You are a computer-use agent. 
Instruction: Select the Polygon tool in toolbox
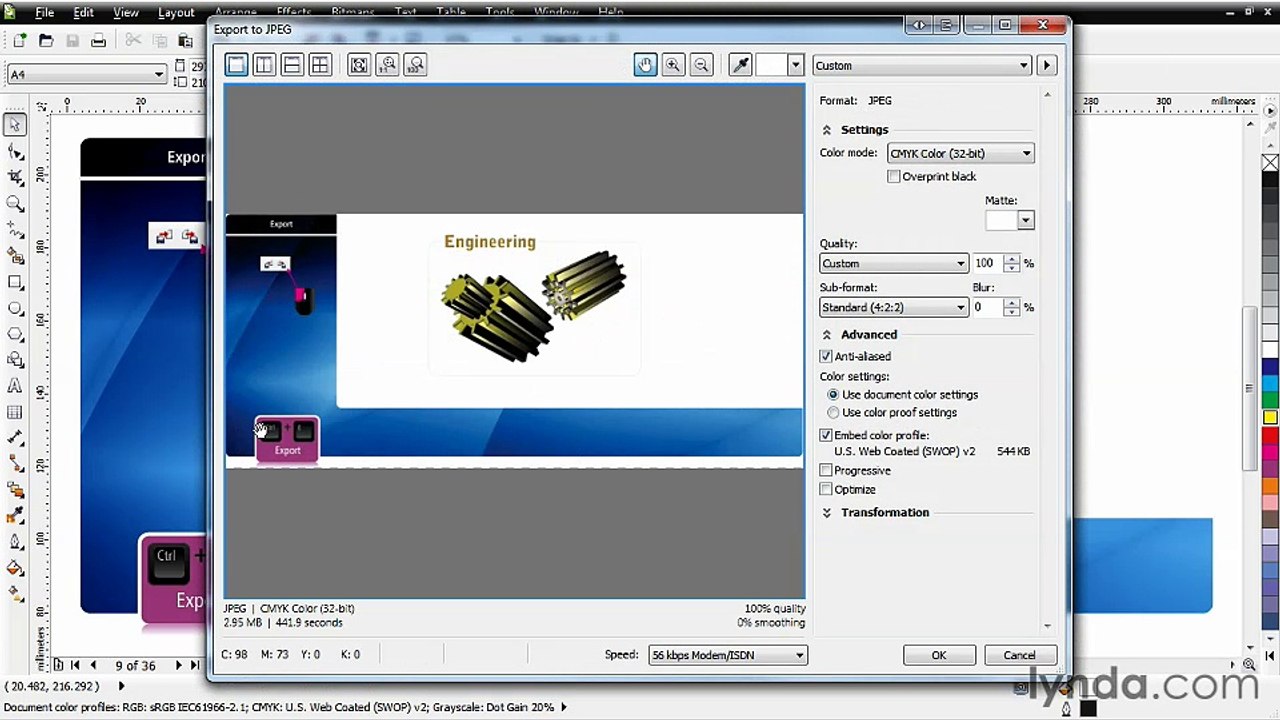[x=15, y=335]
